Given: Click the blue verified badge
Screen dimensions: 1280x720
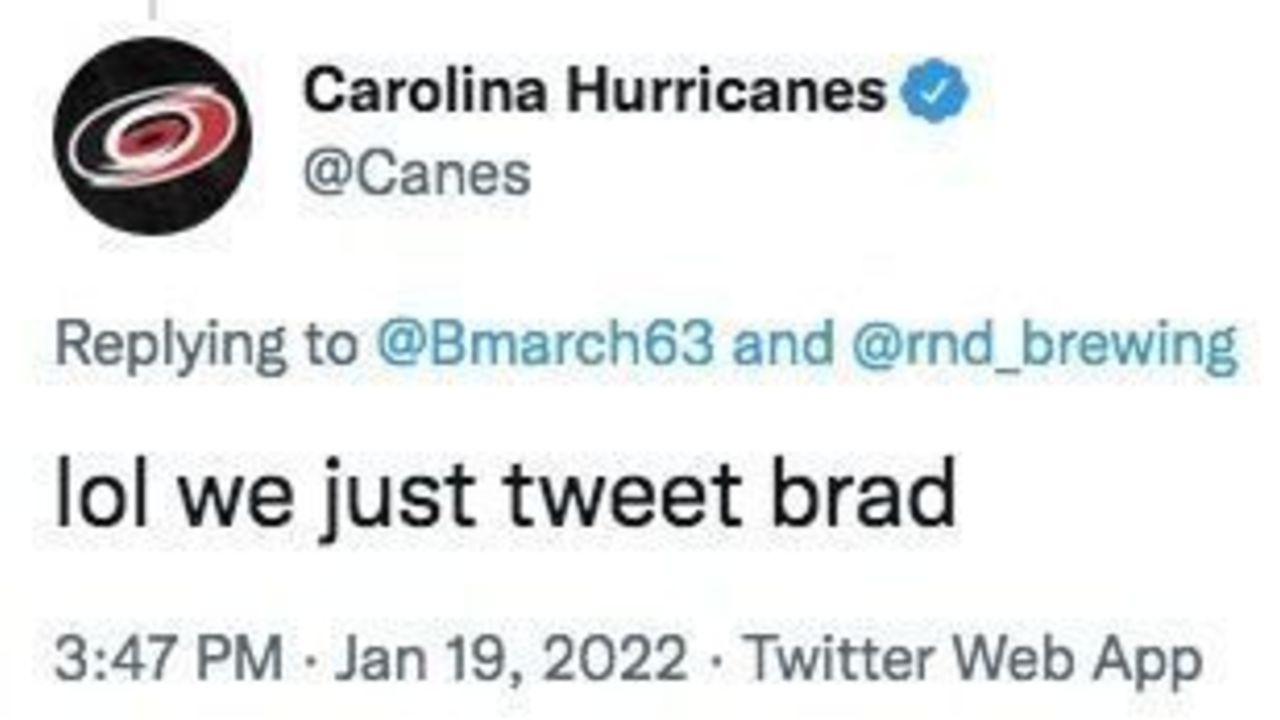Looking at the screenshot, I should click(x=937, y=94).
